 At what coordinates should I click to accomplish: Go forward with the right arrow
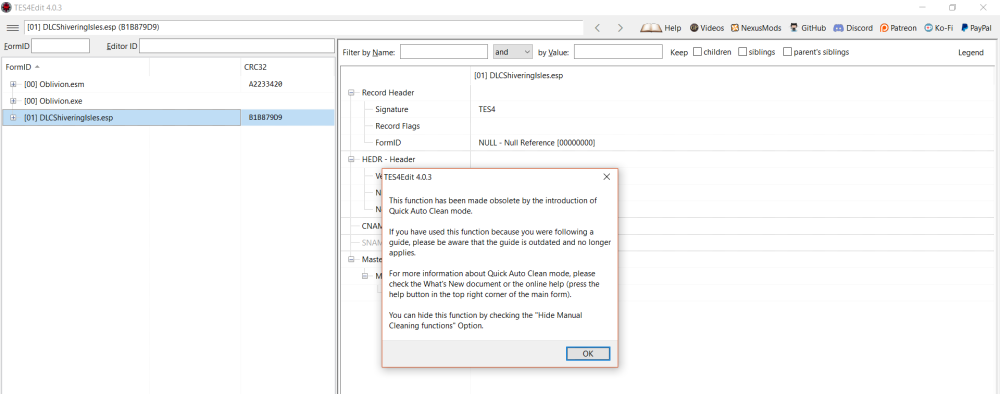coord(620,28)
